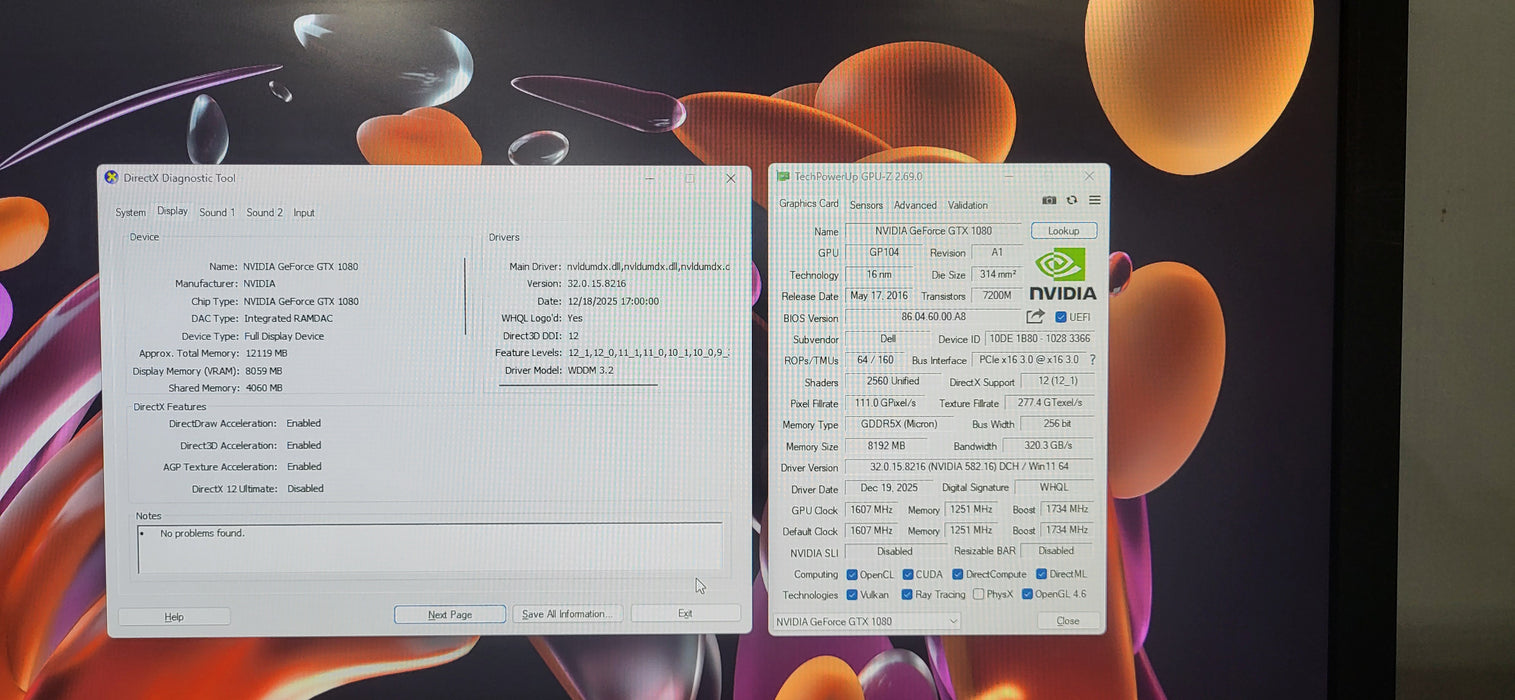Click the Die Size value 314 mm²

pyautogui.click(x=997, y=274)
